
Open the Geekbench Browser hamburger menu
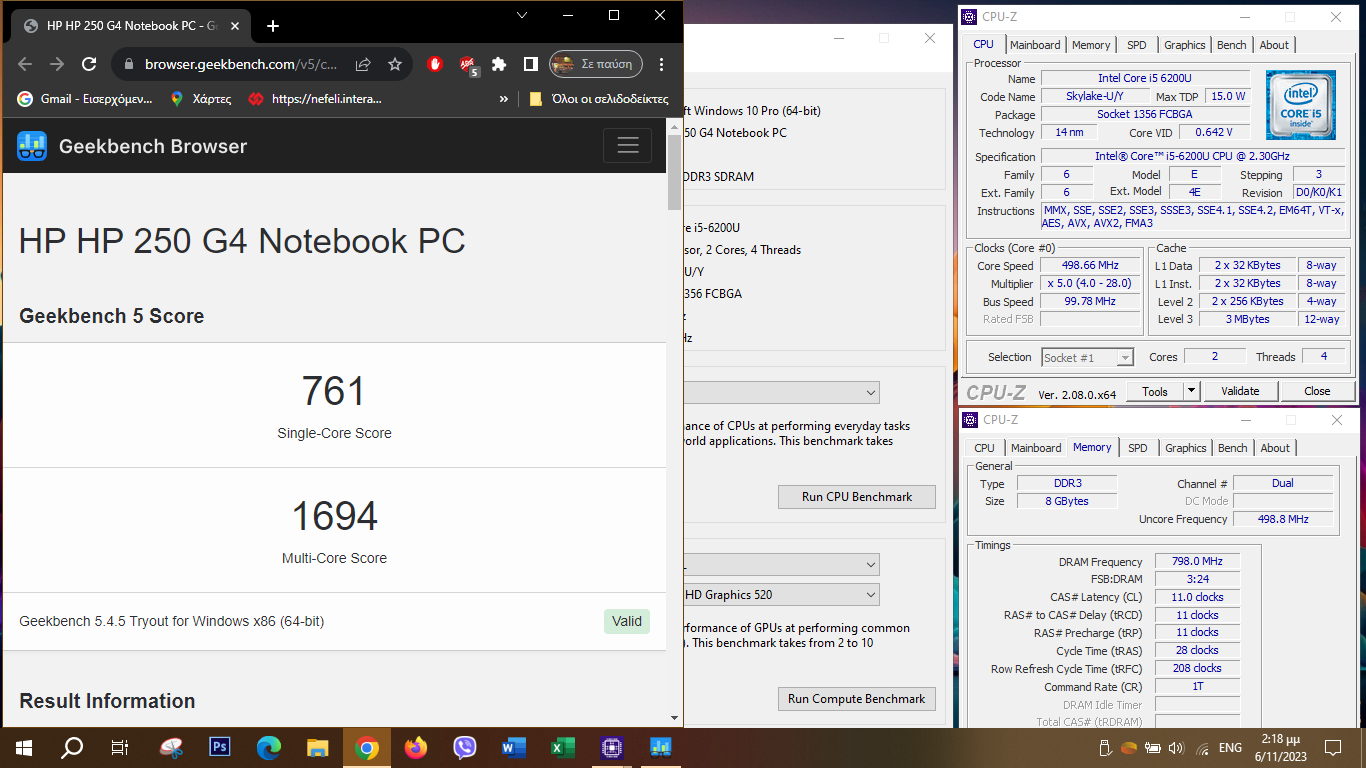click(627, 146)
